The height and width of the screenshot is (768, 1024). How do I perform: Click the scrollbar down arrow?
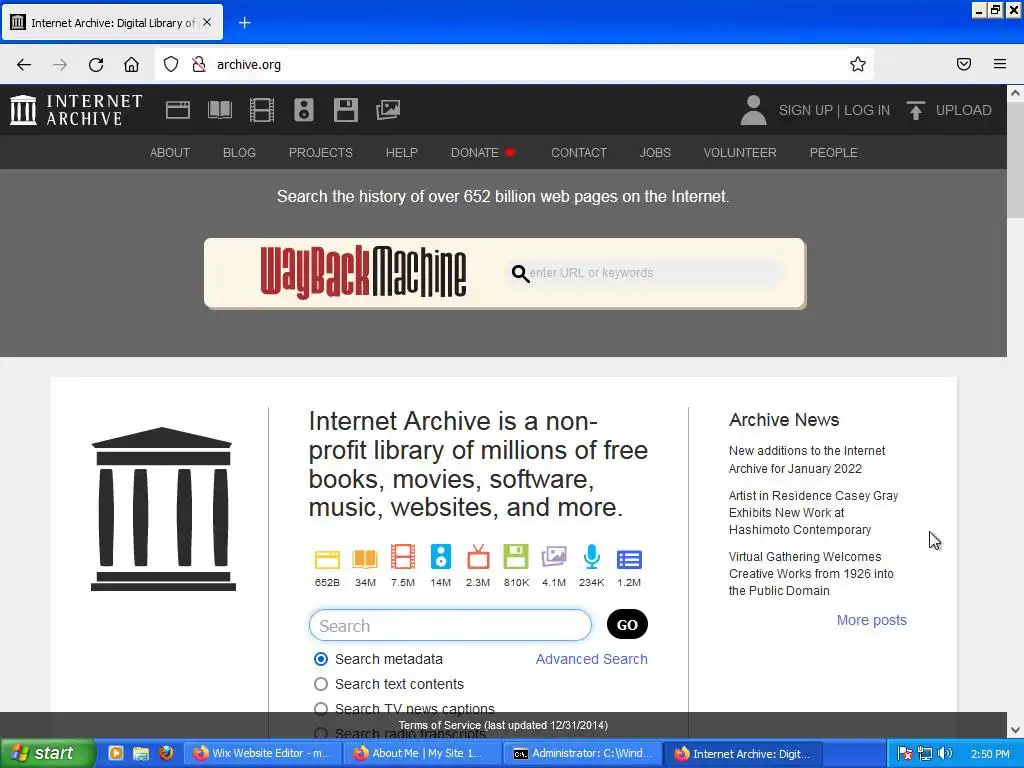pos(1016,729)
